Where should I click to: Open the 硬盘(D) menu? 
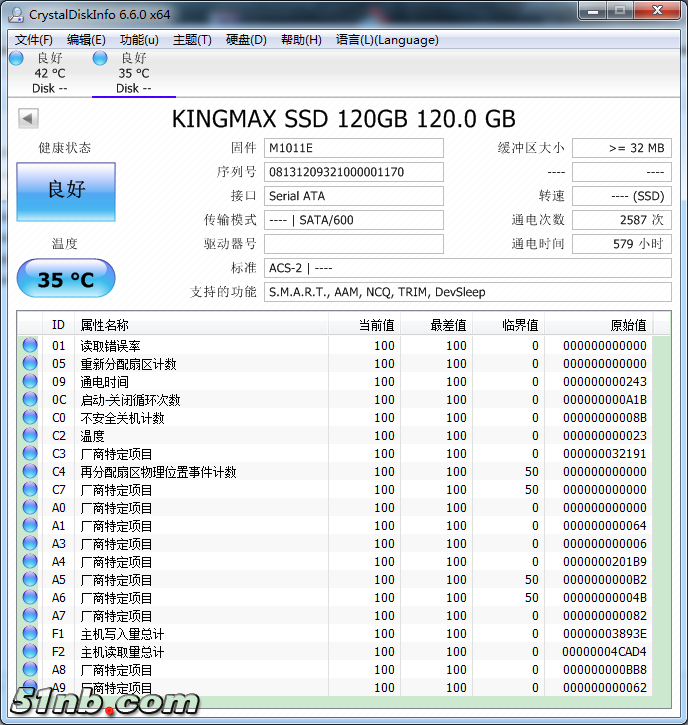(246, 40)
